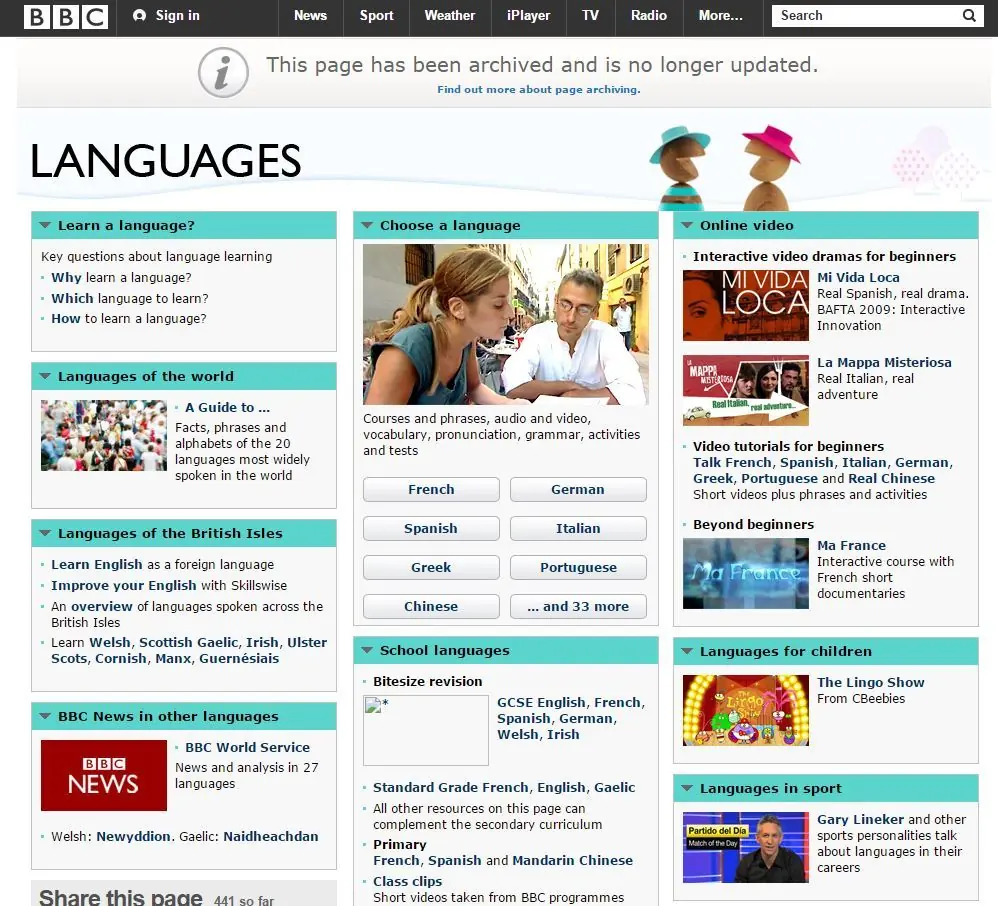Image resolution: width=998 pixels, height=906 pixels.
Task: Open the Naidheachdan Gaelic news link
Action: [x=271, y=837]
